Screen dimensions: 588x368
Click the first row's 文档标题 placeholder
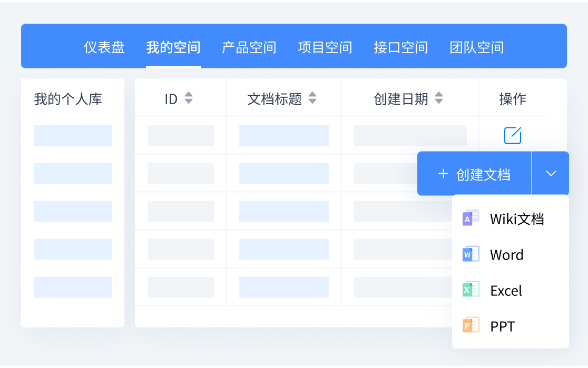284,135
